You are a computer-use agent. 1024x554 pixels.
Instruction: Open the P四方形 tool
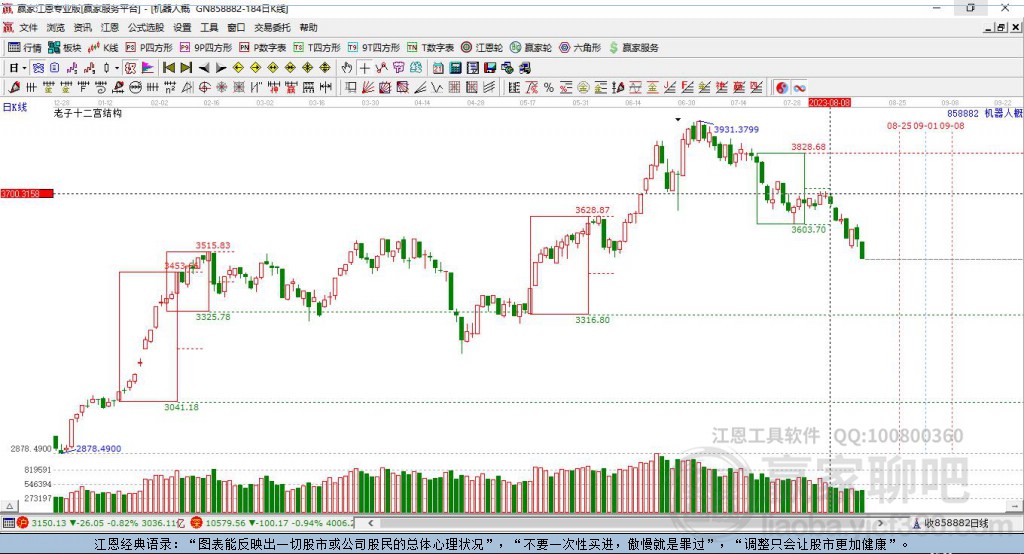149,48
